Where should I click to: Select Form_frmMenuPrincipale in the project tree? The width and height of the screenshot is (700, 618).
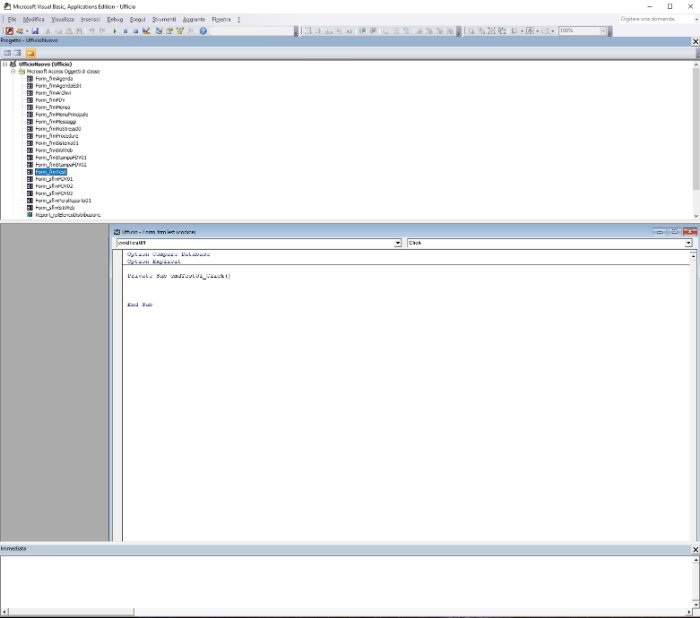tap(61, 114)
